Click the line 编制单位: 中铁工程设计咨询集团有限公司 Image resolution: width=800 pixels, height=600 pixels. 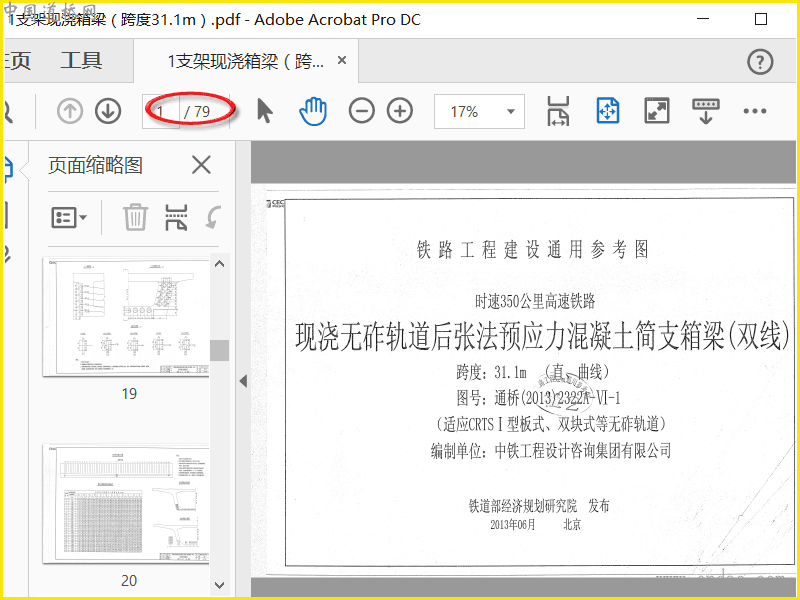click(550, 451)
